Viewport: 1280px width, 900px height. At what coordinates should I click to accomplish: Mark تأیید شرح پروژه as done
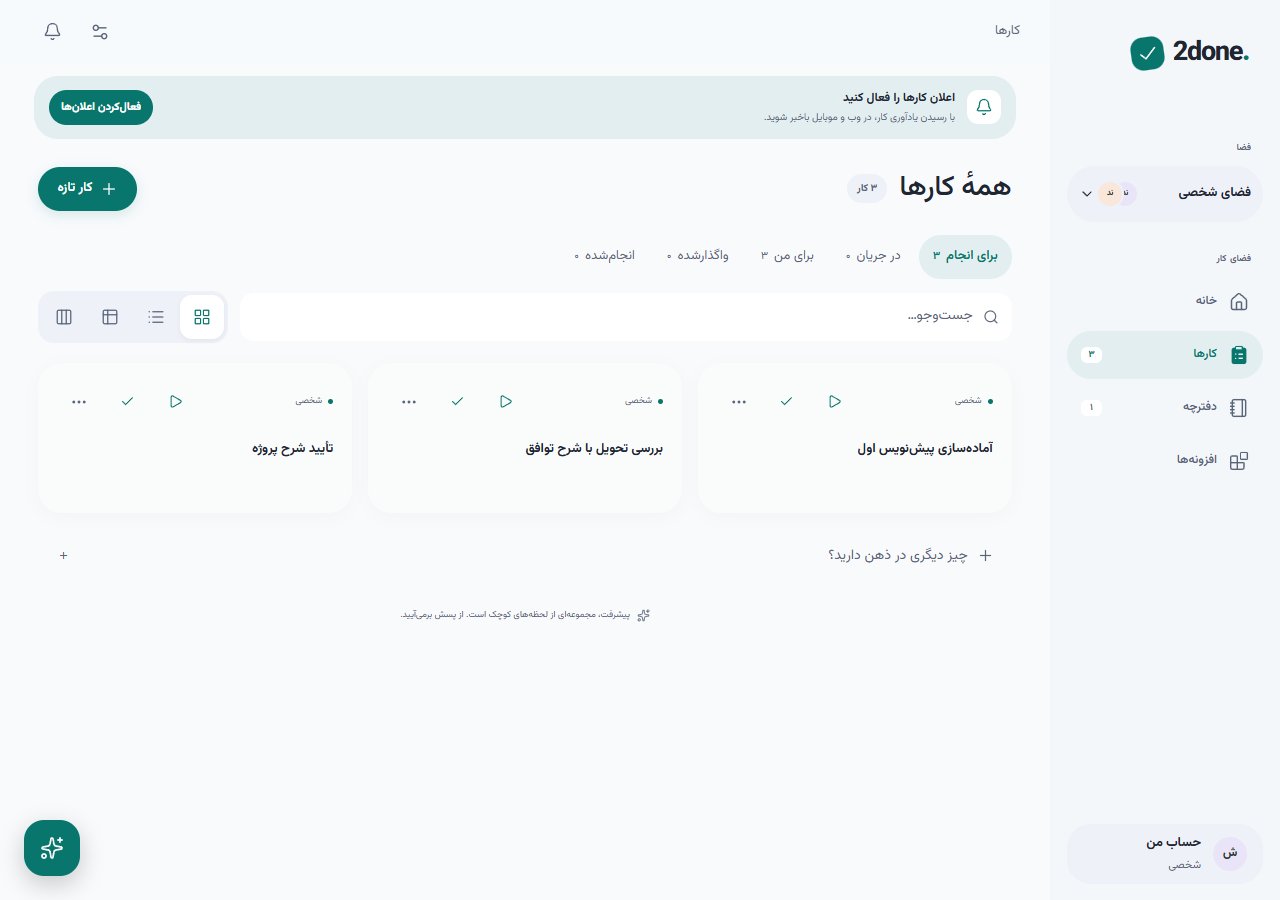point(127,401)
